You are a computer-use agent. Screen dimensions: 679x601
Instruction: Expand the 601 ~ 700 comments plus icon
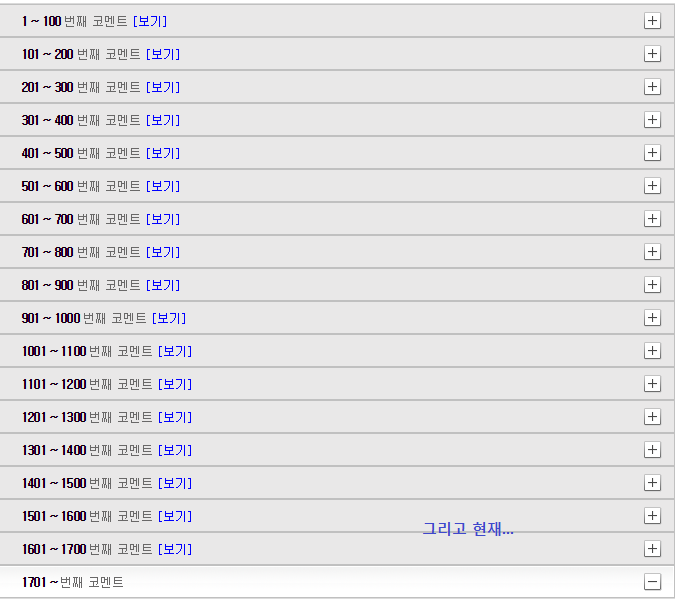(652, 219)
